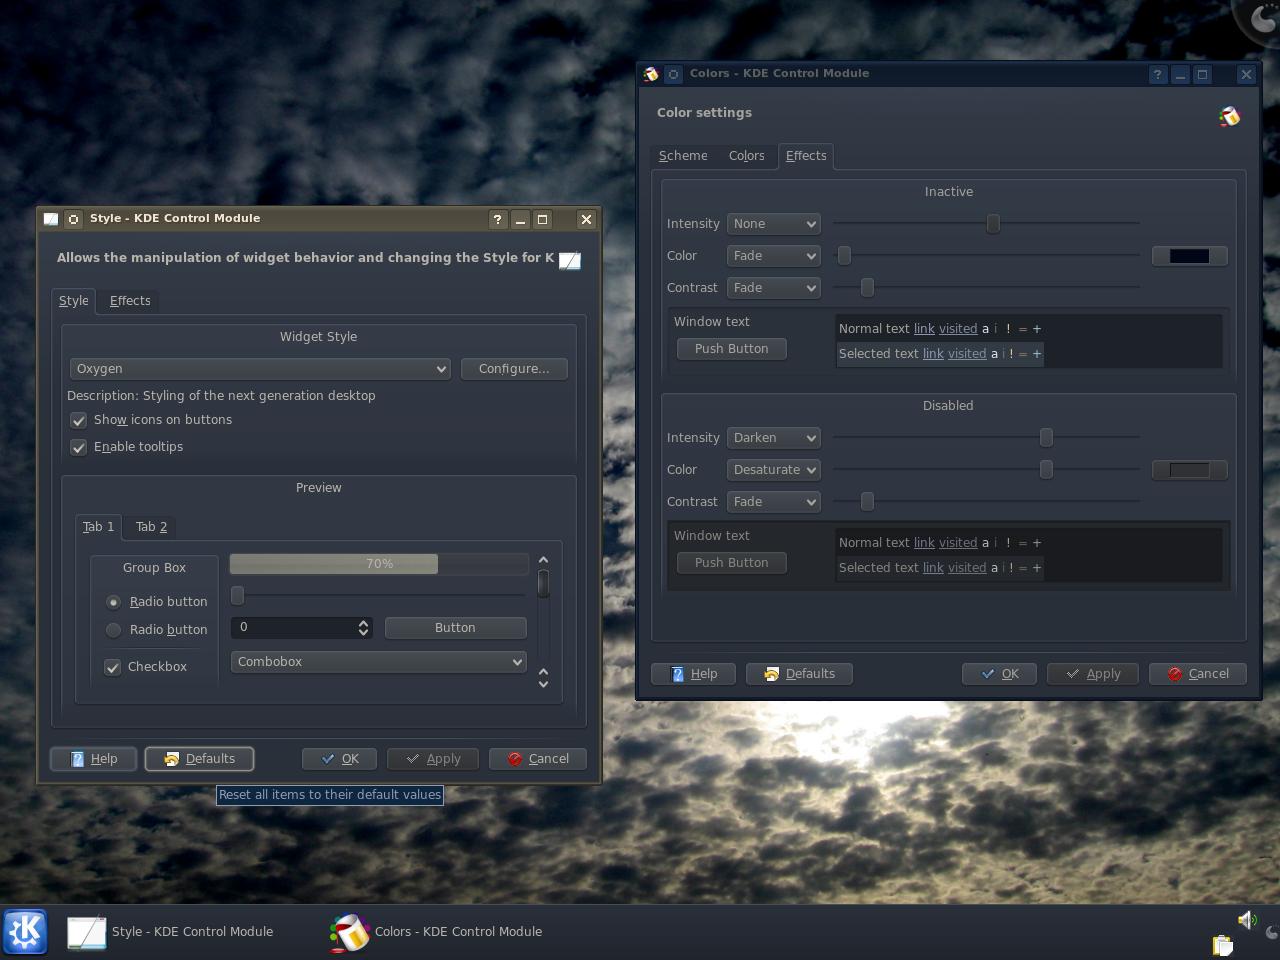
Task: Click the Style window title bar app icon
Action: tap(51, 219)
